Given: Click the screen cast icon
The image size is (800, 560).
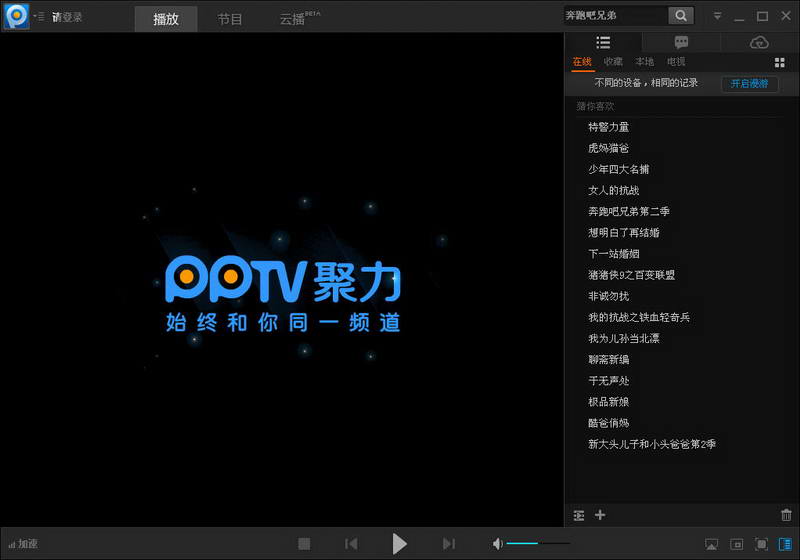Looking at the screenshot, I should tap(711, 545).
